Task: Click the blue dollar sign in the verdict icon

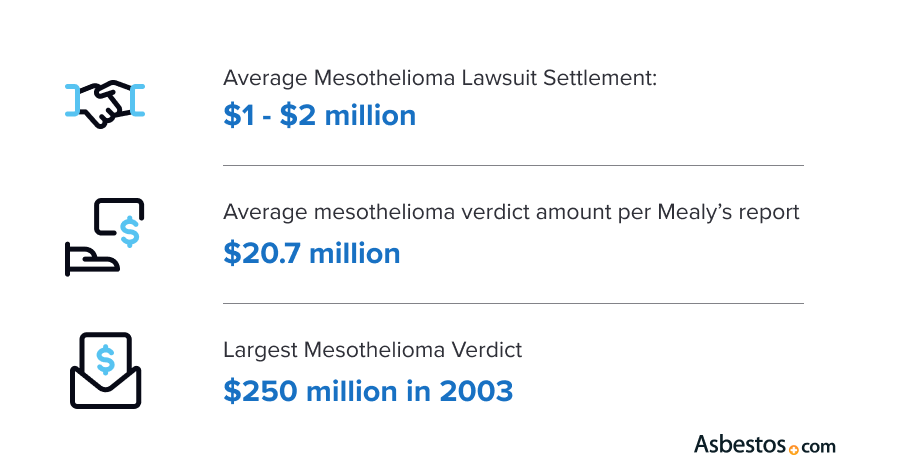Action: pyautogui.click(x=129, y=232)
